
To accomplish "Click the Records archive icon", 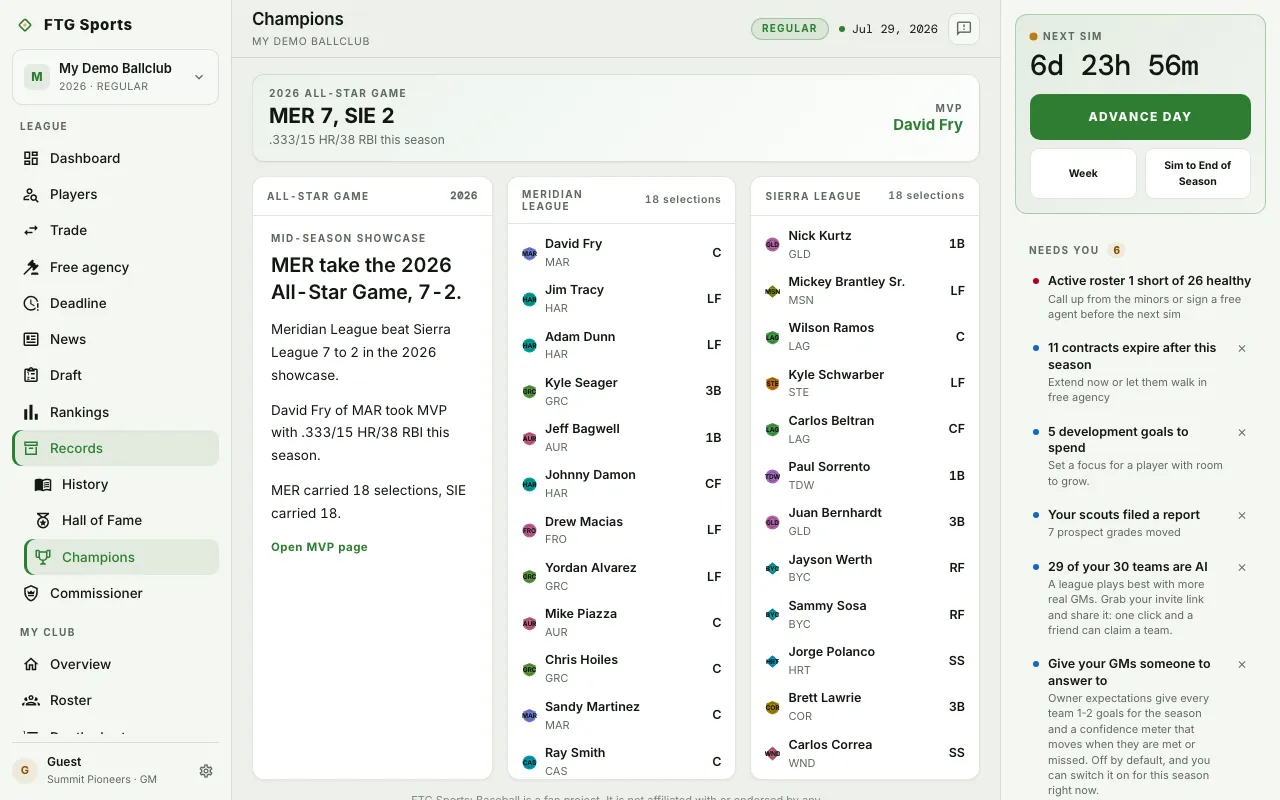I will (x=31, y=448).
